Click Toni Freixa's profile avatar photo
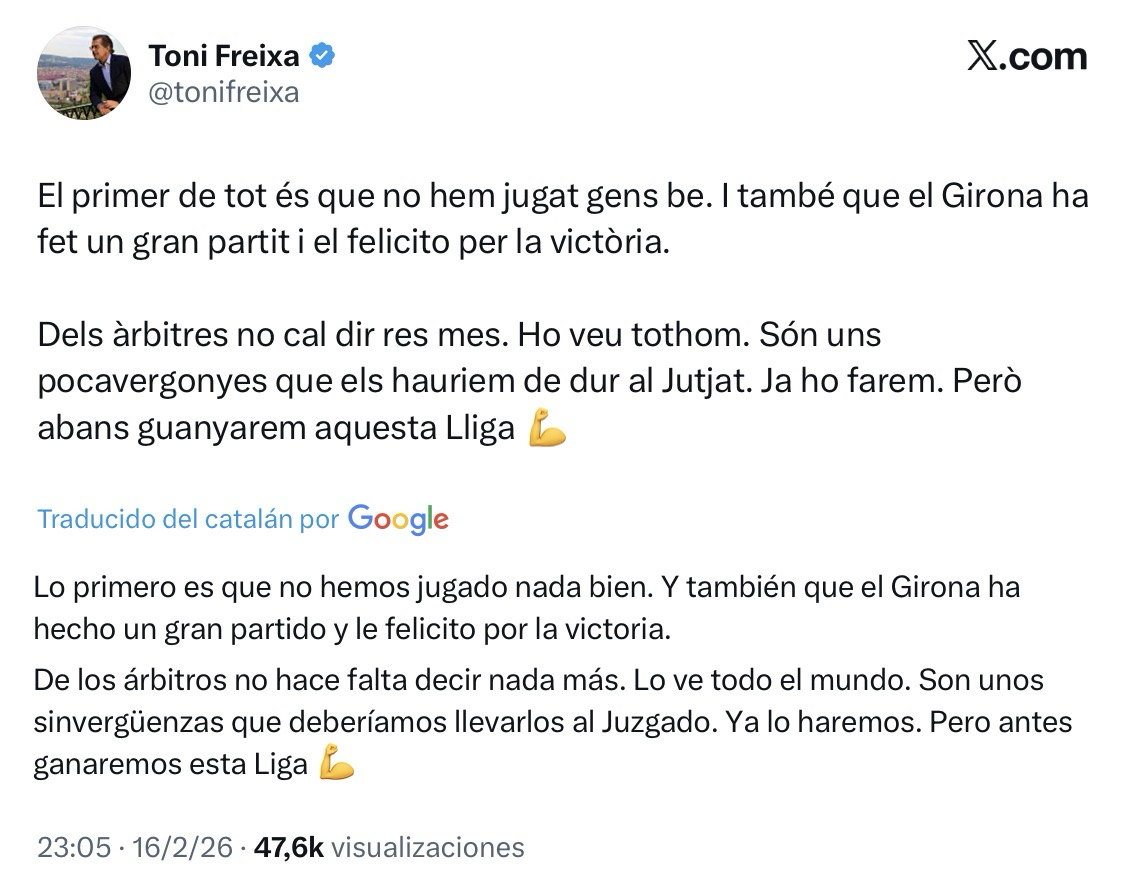This screenshot has height=870, width=1146. (x=84, y=73)
